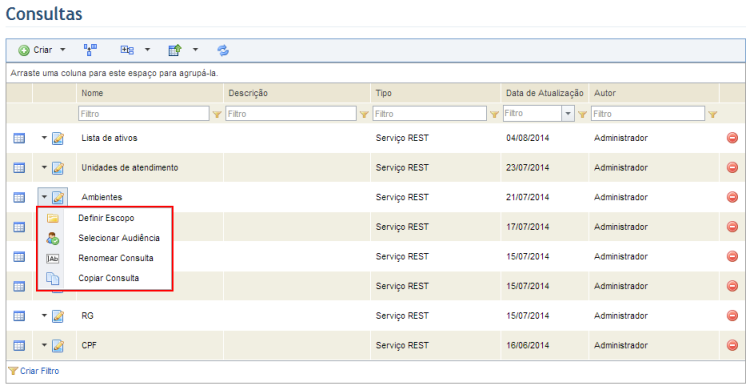Click the hierarchy diagram toolbar icon
This screenshot has width=750, height=390.
(x=90, y=50)
